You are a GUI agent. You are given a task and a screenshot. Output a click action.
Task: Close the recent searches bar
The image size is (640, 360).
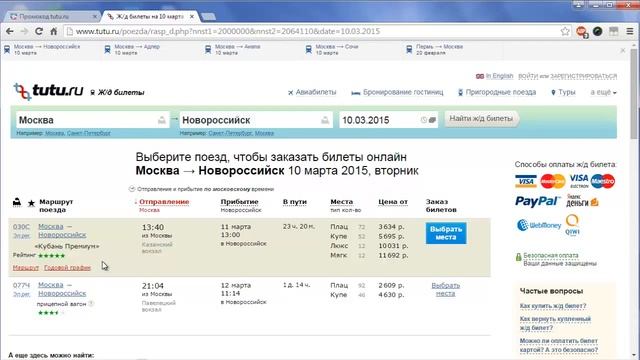coord(623,50)
